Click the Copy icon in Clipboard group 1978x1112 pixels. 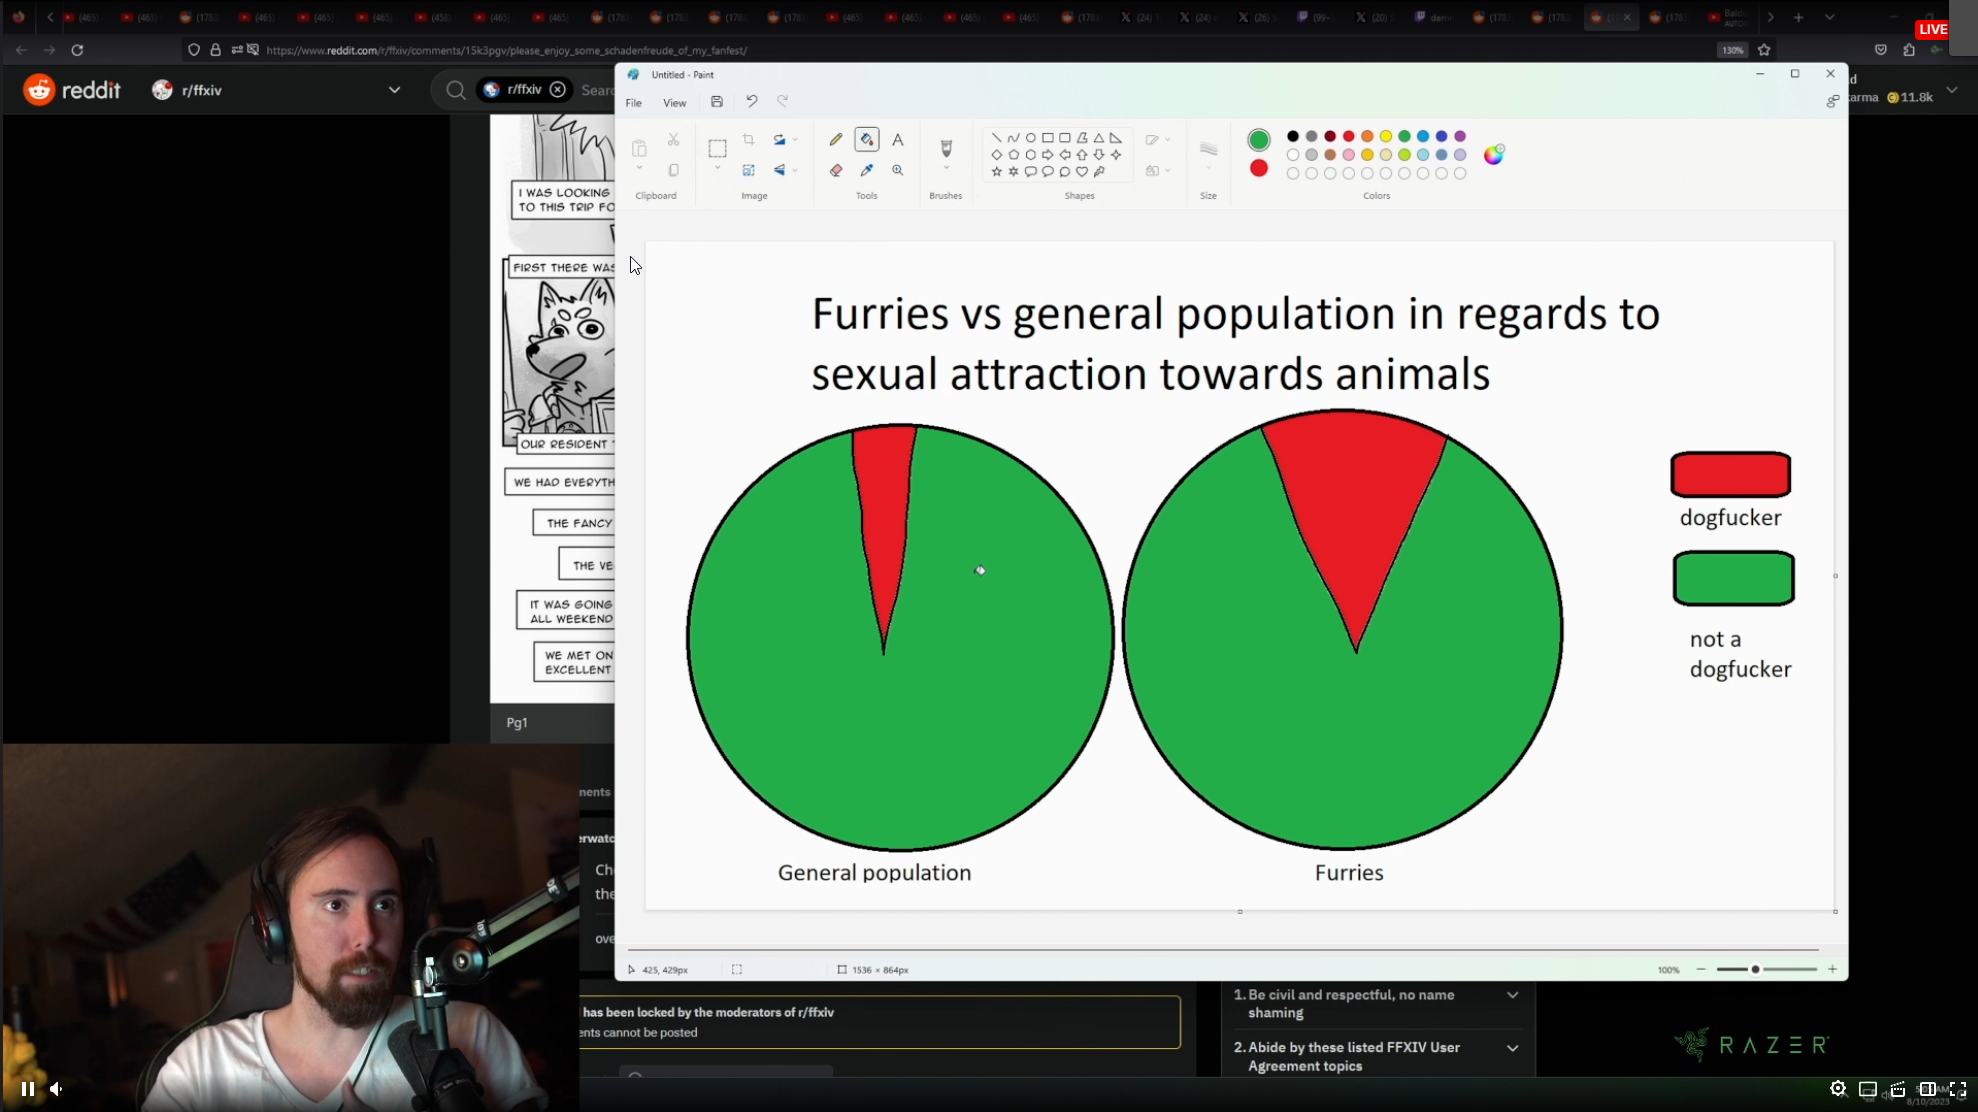click(x=673, y=170)
